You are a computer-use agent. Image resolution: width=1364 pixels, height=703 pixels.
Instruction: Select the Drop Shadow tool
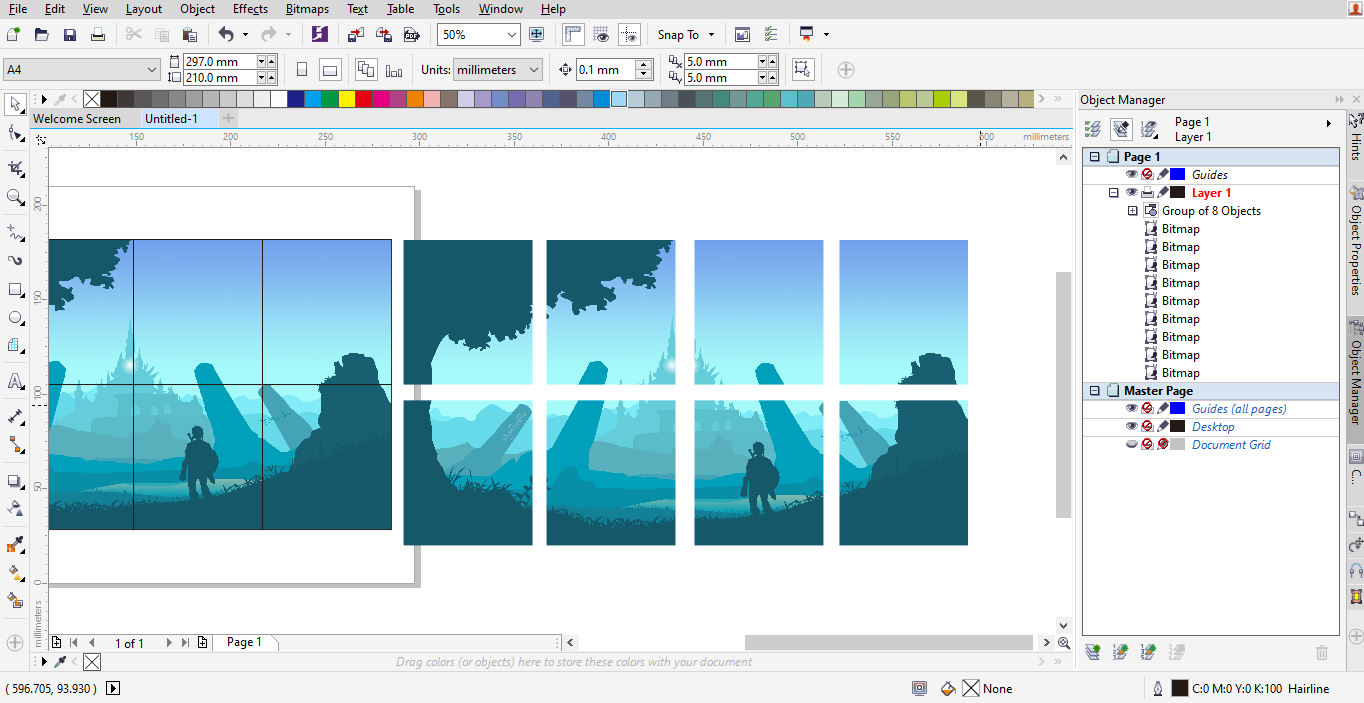point(15,481)
